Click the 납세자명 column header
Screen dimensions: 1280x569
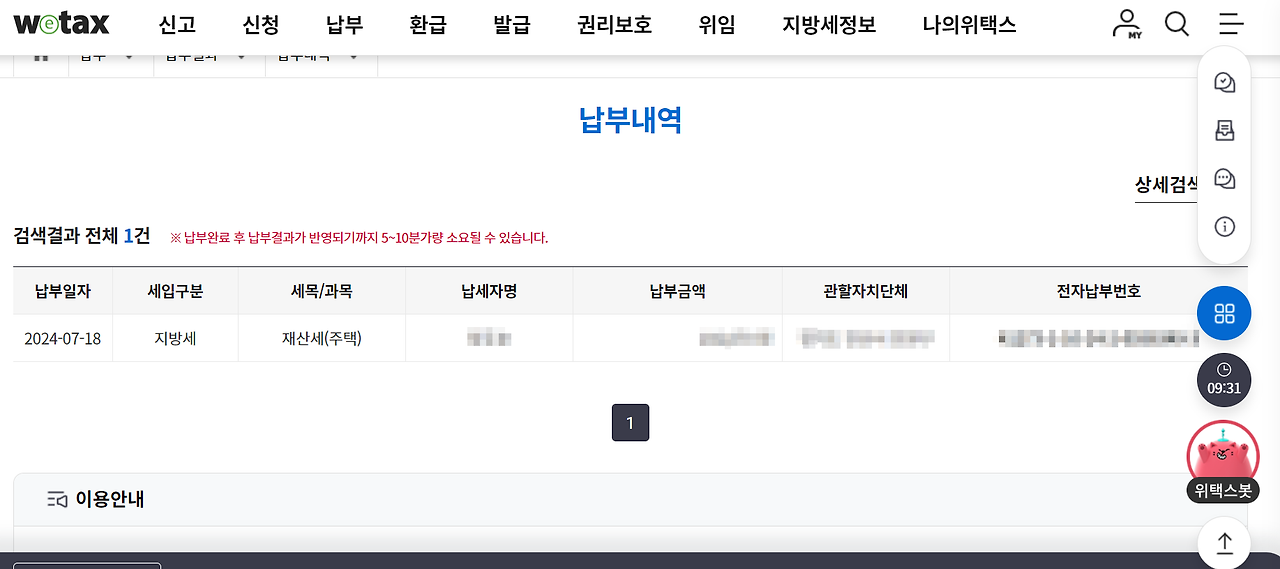tap(489, 291)
